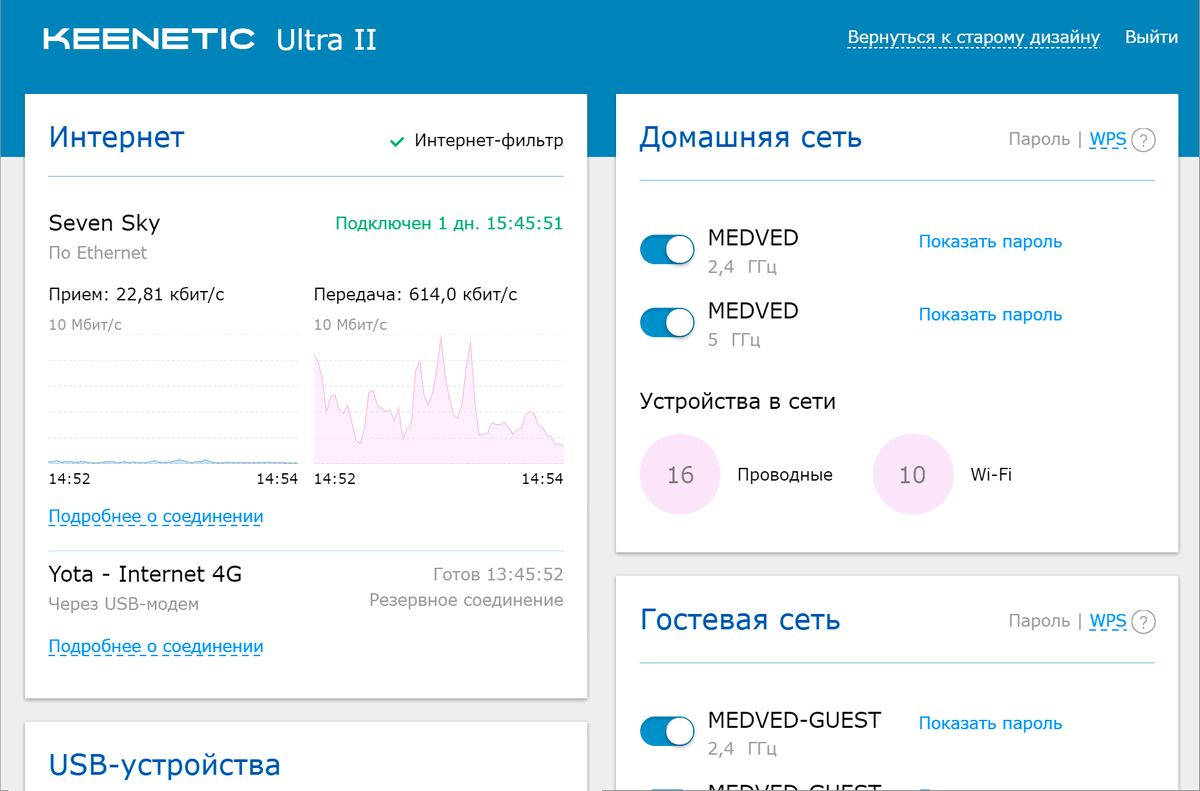Click Прием: 22,81 кбит/с value

[136, 295]
